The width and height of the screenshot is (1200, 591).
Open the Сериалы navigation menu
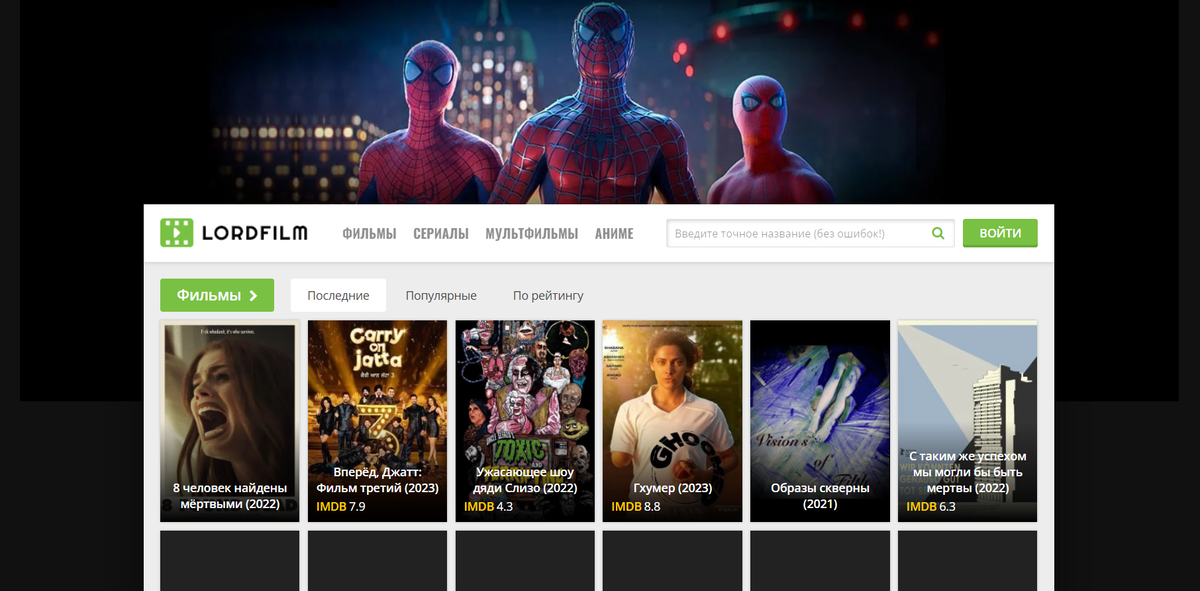[x=441, y=234]
